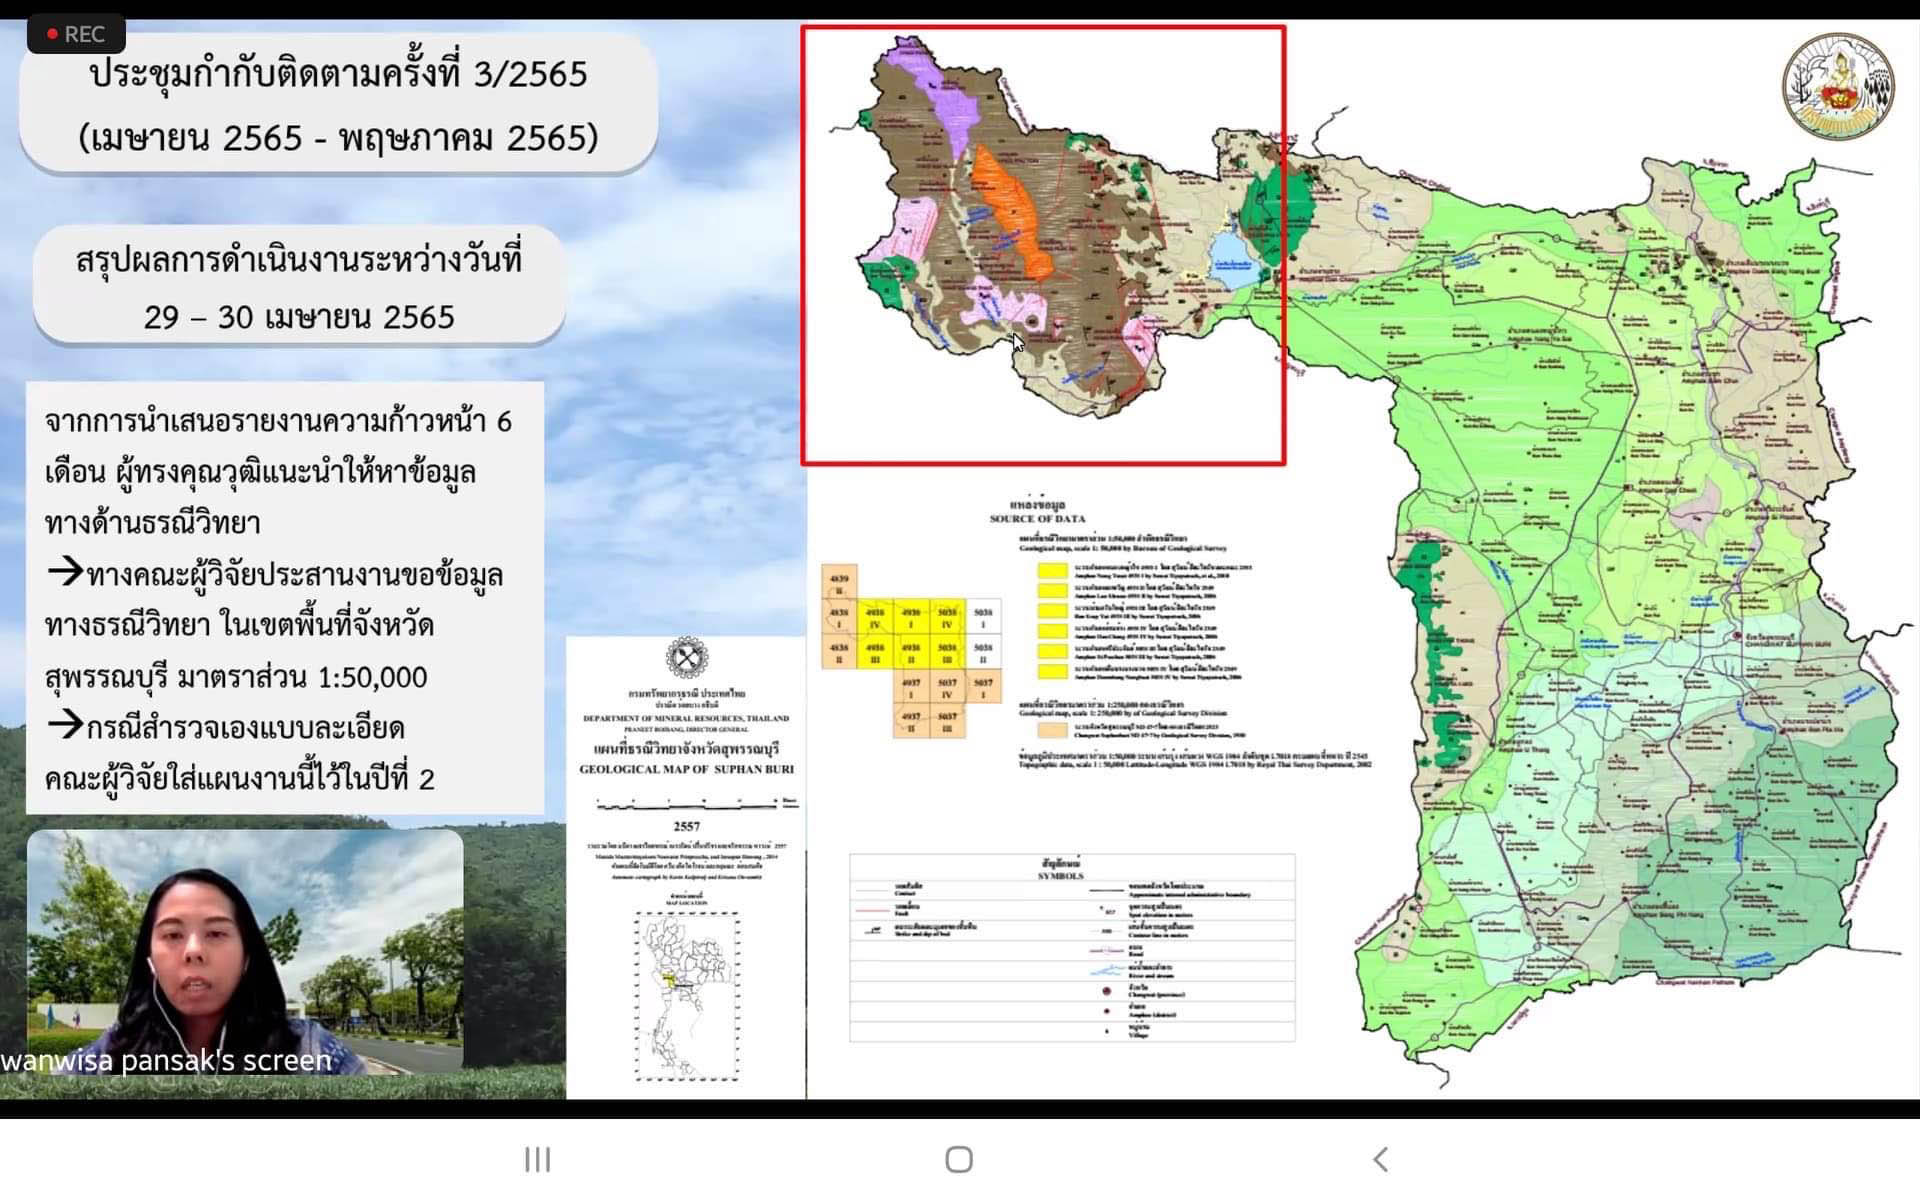Click the title "ประชุมกำกับติดตามครั้งที่ 3/2565"
Viewport: 1920px width, 1200px height.
click(x=338, y=73)
